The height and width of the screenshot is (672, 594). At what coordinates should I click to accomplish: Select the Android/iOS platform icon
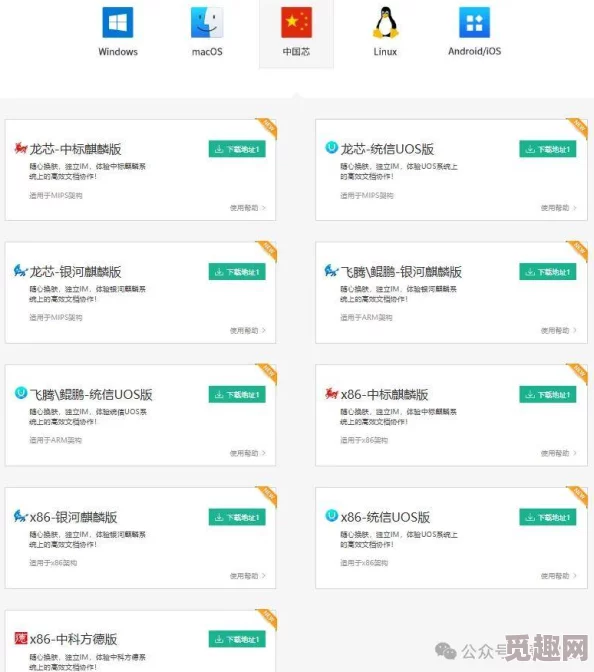[x=474, y=22]
